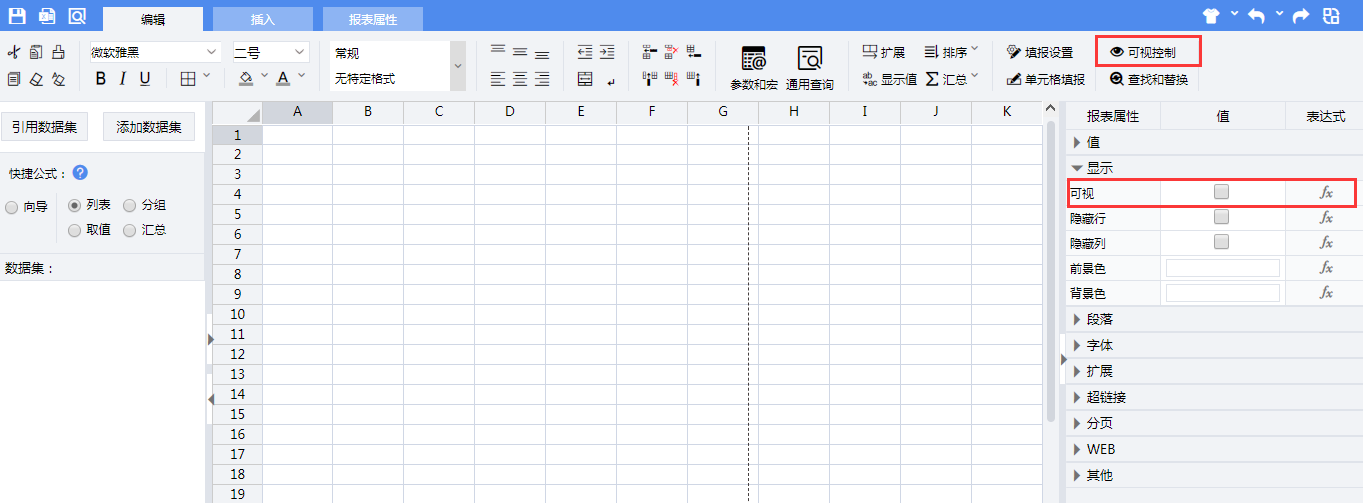Check the 可视 checkbox
The height and width of the screenshot is (503, 1363).
[x=1221, y=191]
